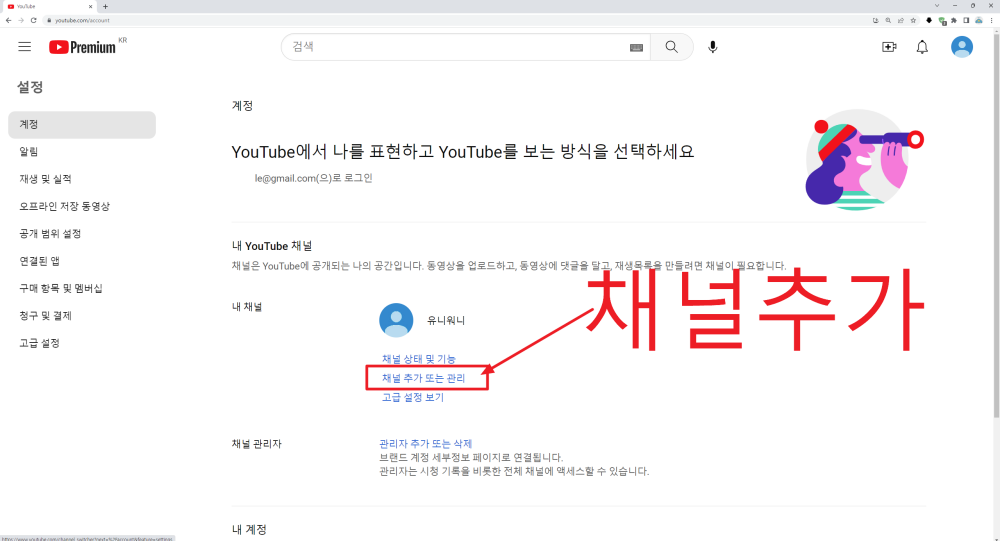This screenshot has height=541, width=1000.
Task: Close the YouTube tab
Action: 90,6
